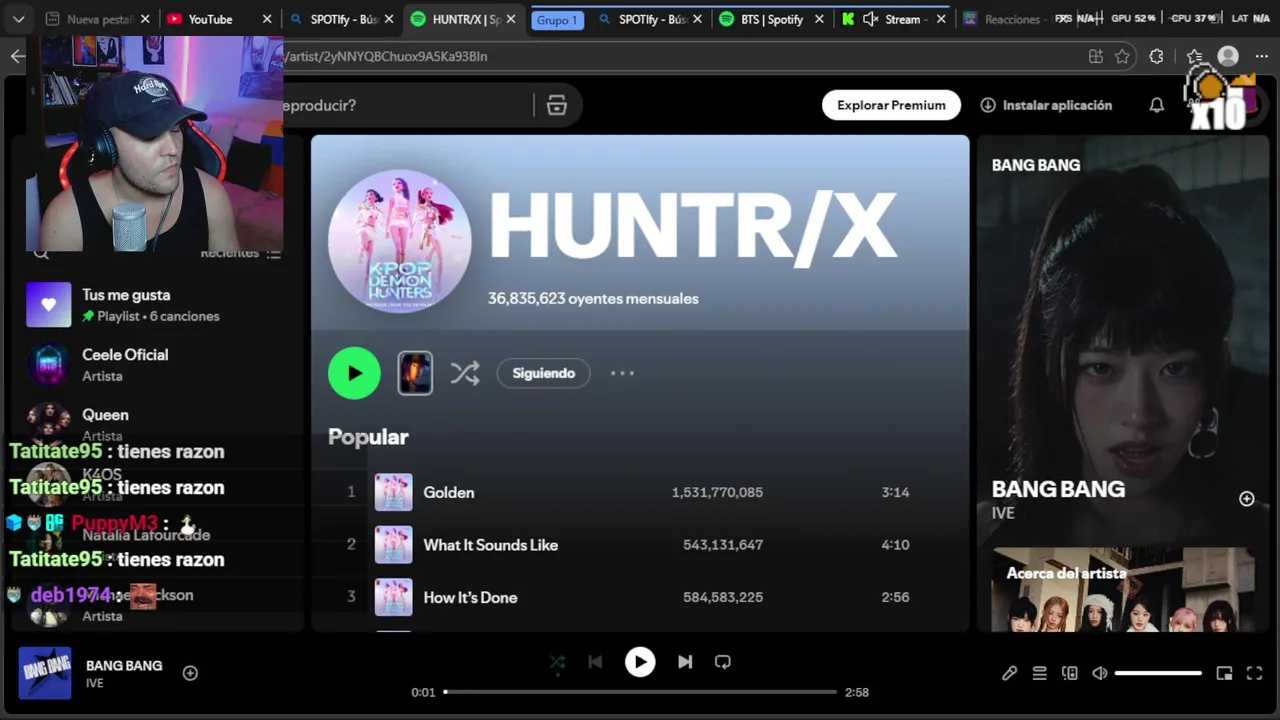Image resolution: width=1280 pixels, height=720 pixels.
Task: Open IVE artist link in right panel
Action: (1003, 513)
